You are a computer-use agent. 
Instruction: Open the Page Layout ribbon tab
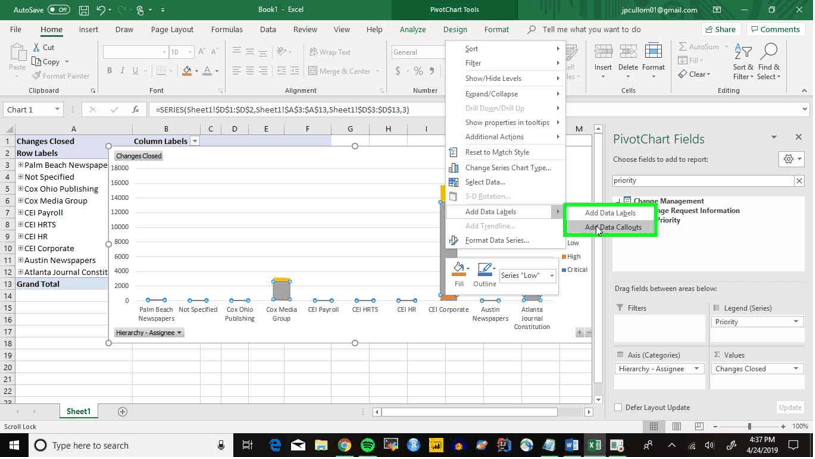172,30
